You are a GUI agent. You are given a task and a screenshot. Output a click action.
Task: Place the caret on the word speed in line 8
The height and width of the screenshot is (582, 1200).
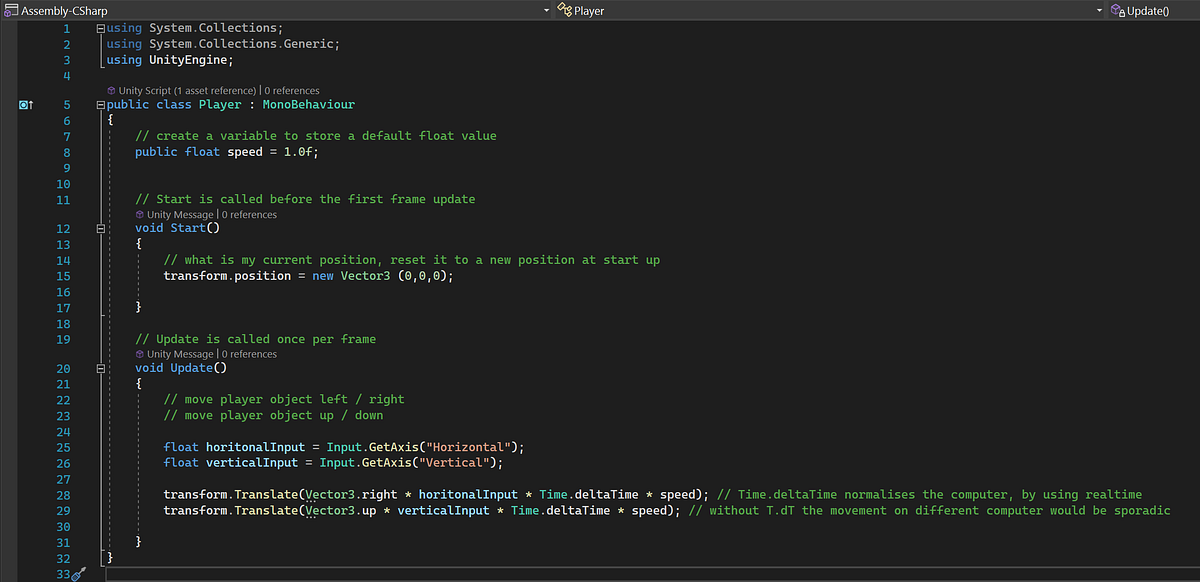pos(244,151)
